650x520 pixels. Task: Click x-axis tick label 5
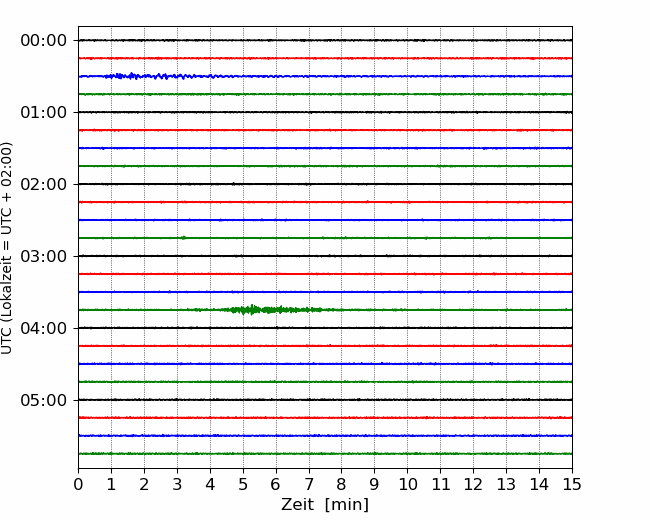click(243, 484)
